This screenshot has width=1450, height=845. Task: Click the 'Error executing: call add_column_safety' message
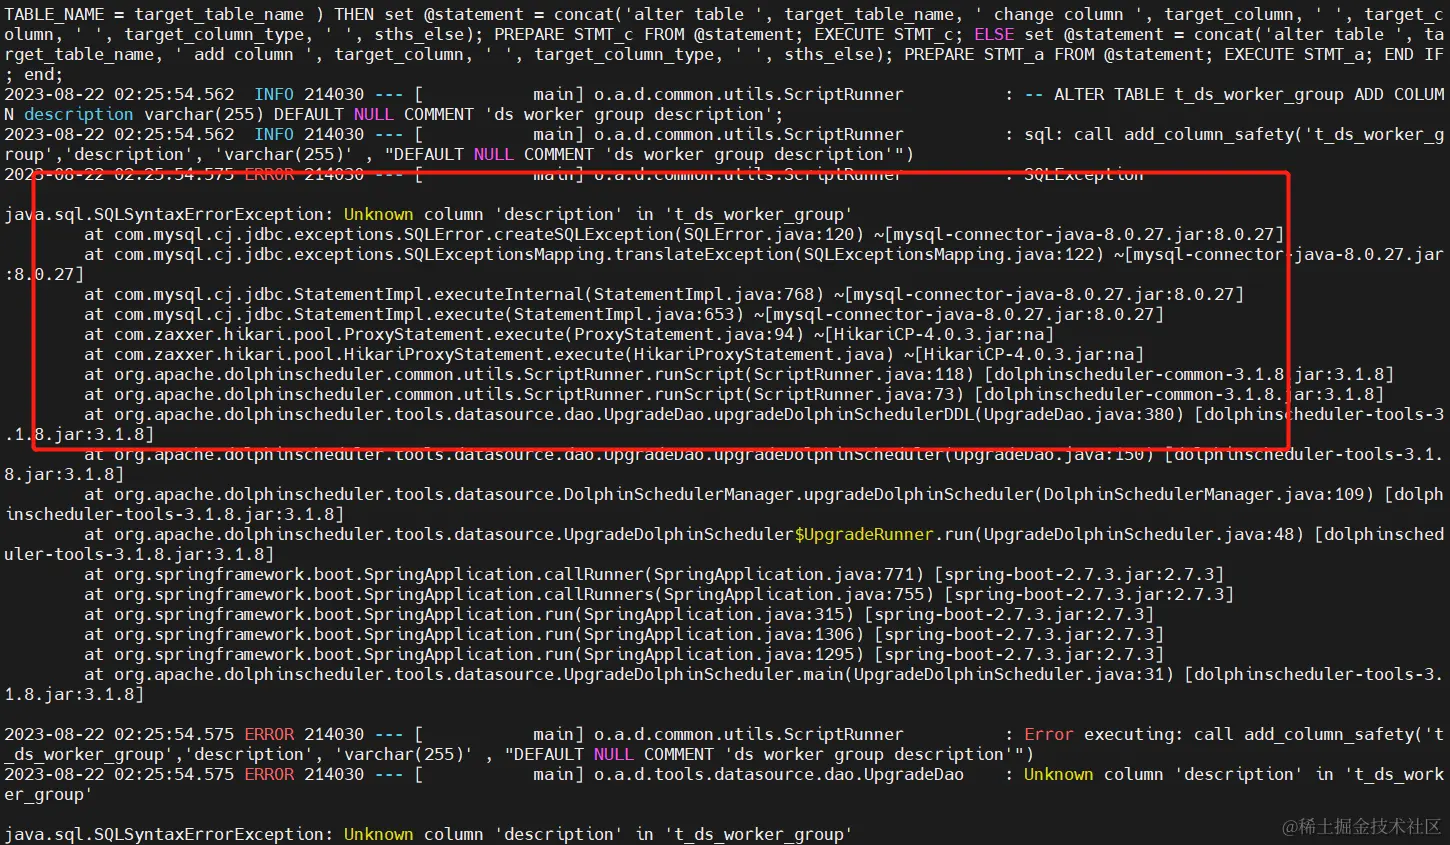click(x=1234, y=734)
